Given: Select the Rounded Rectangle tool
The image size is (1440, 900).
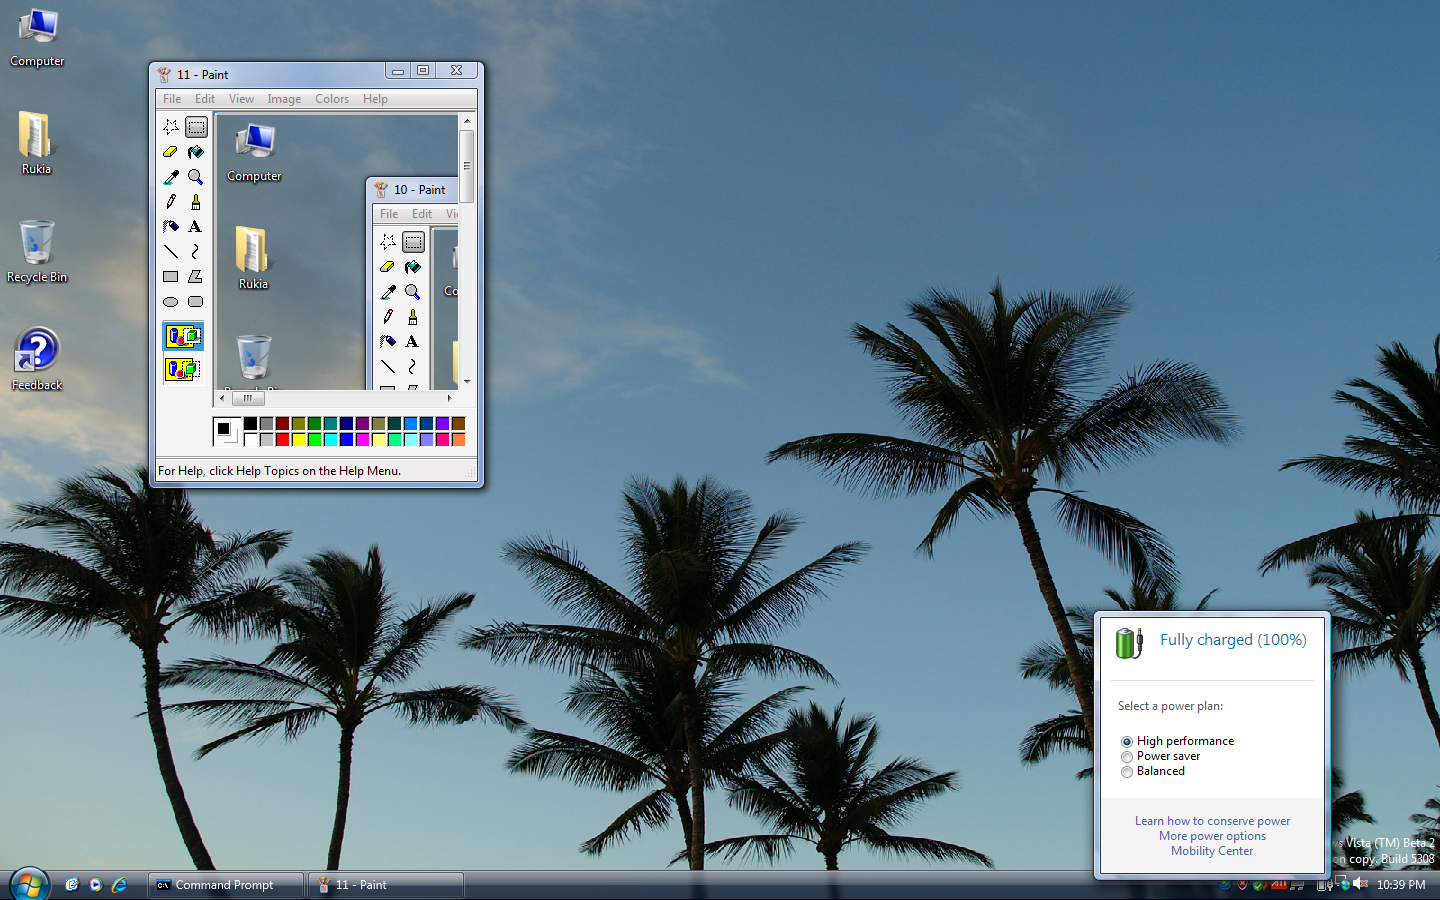Looking at the screenshot, I should click(196, 302).
